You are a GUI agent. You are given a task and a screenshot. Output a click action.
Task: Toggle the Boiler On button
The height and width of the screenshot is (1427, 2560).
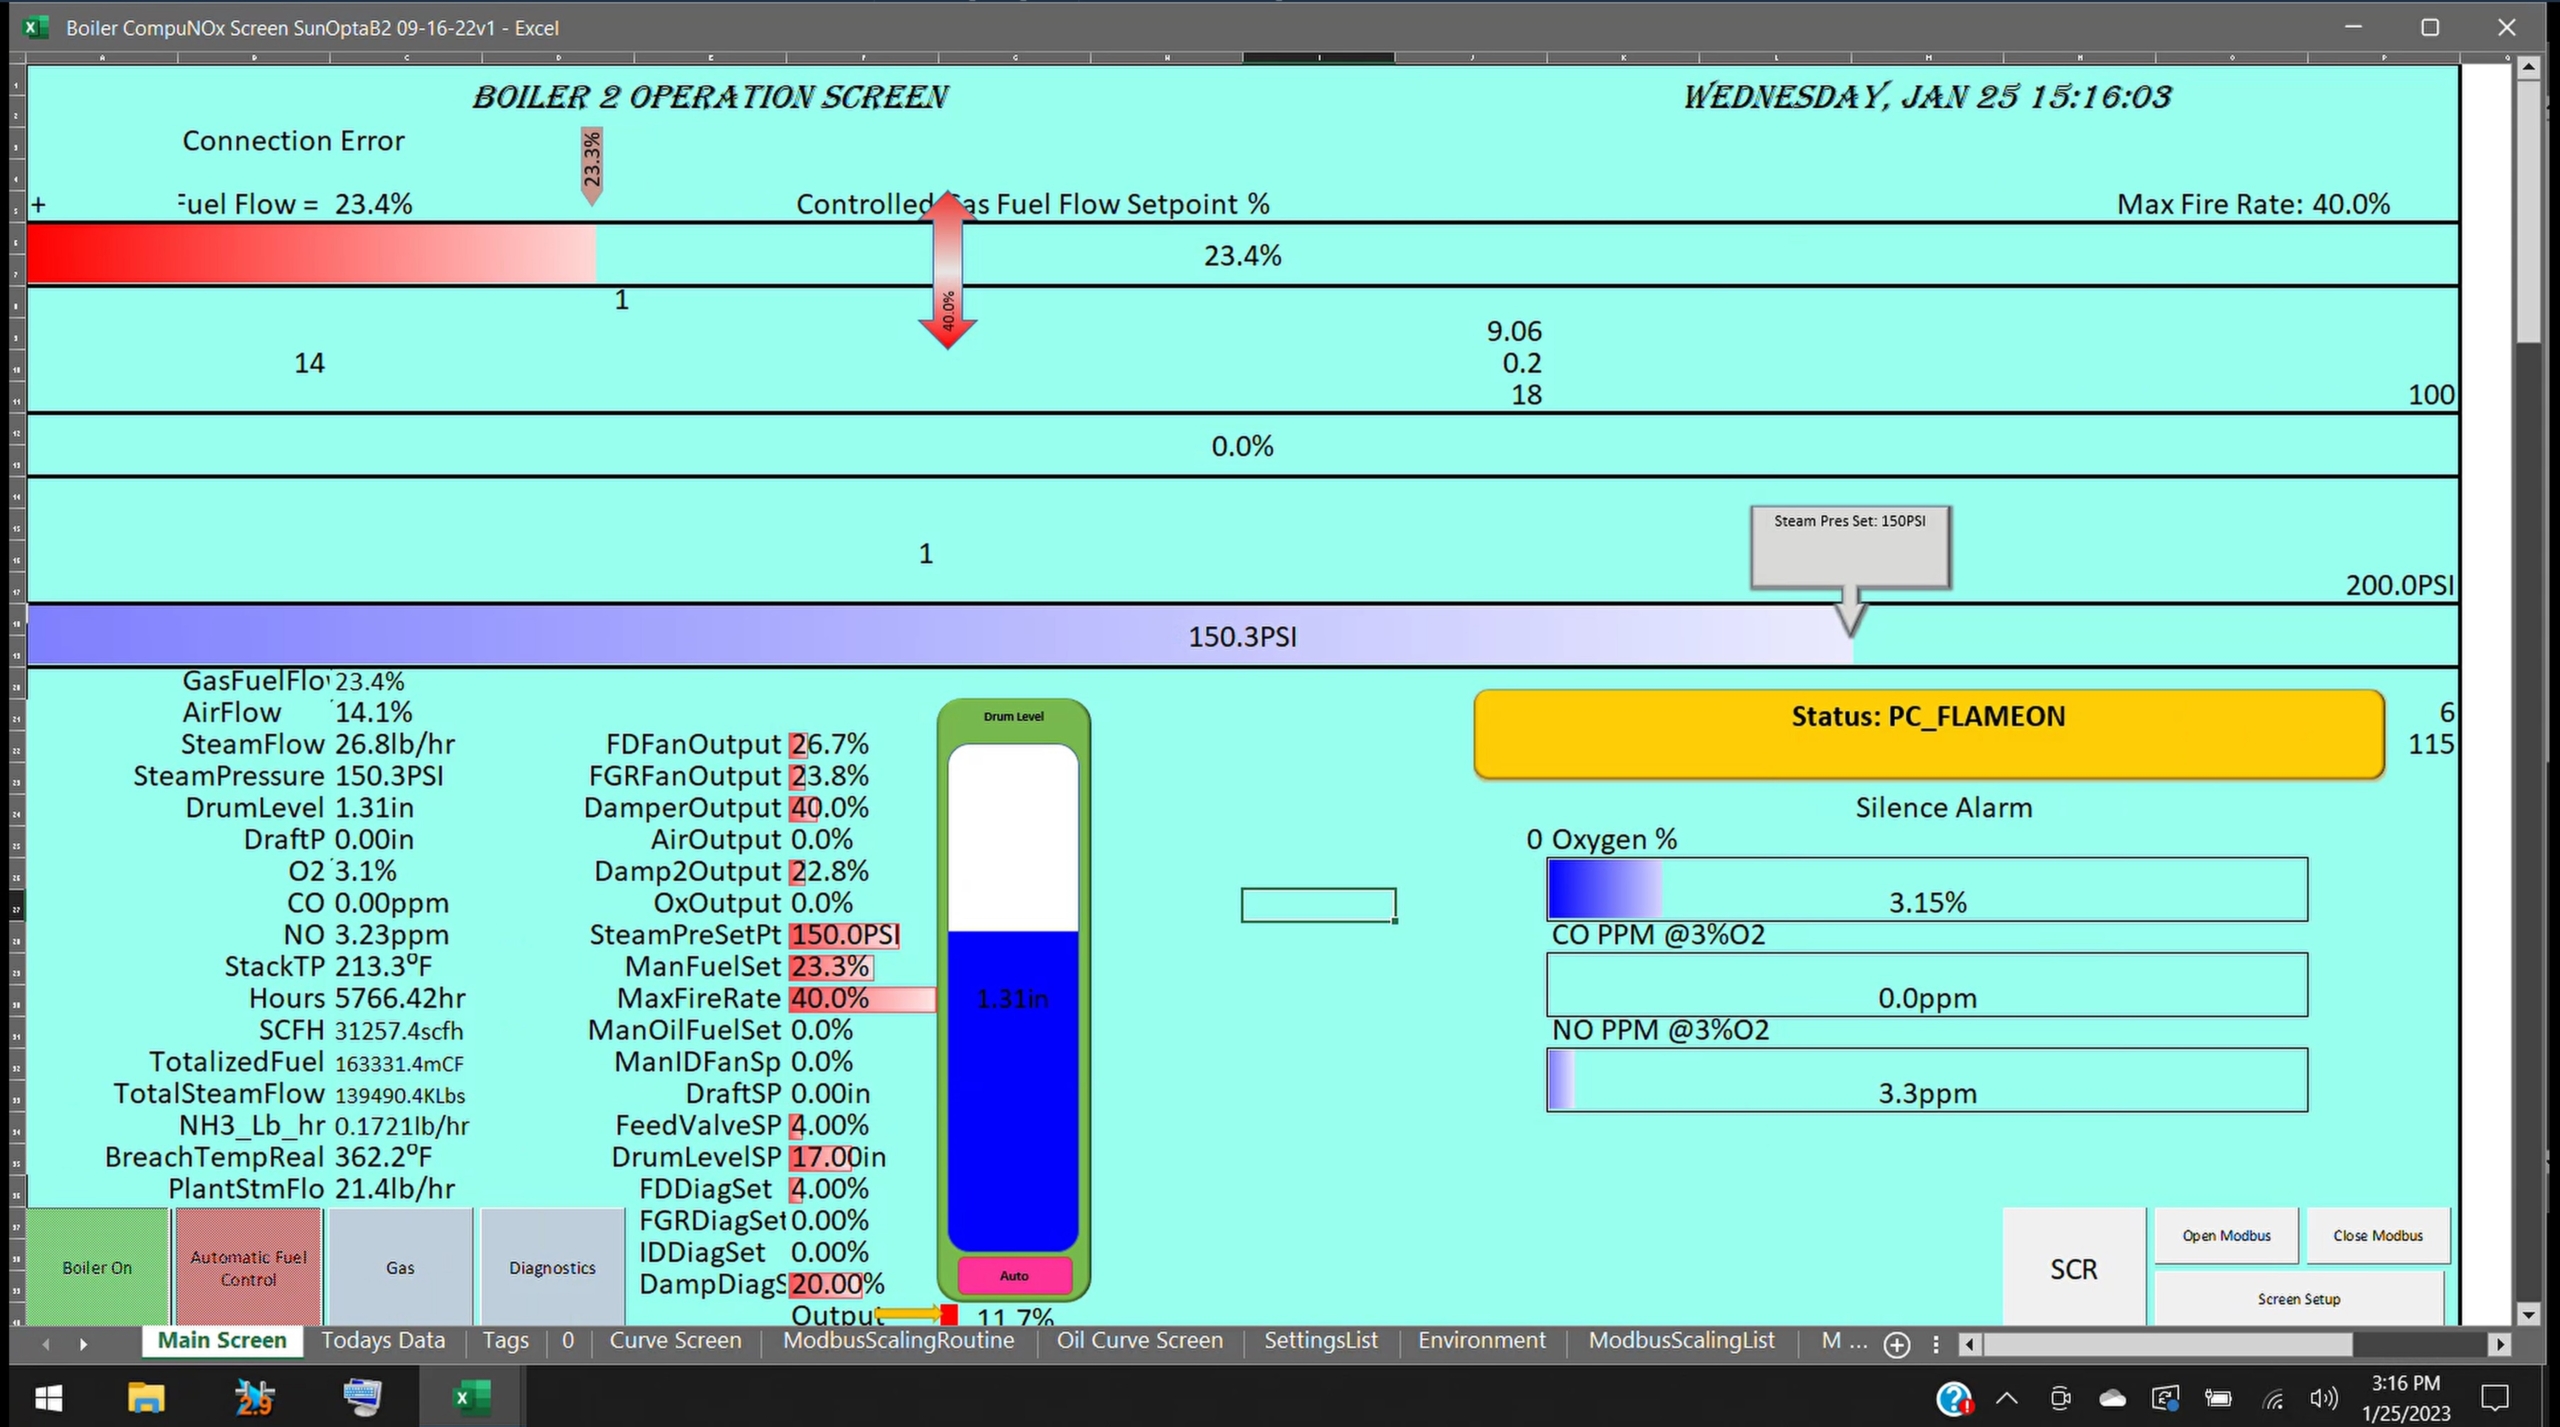coord(97,1266)
